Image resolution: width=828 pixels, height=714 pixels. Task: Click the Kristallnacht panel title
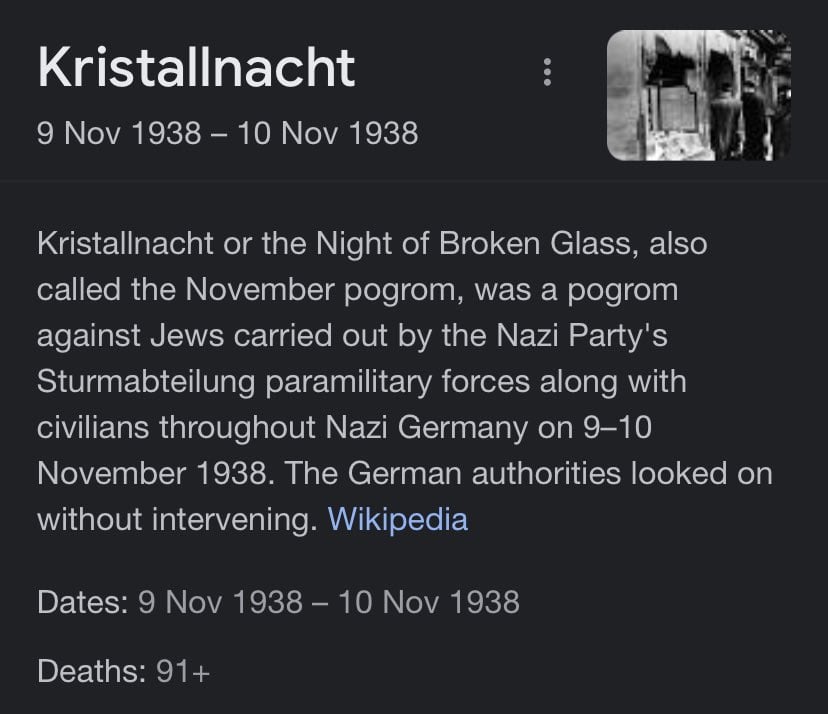click(196, 68)
